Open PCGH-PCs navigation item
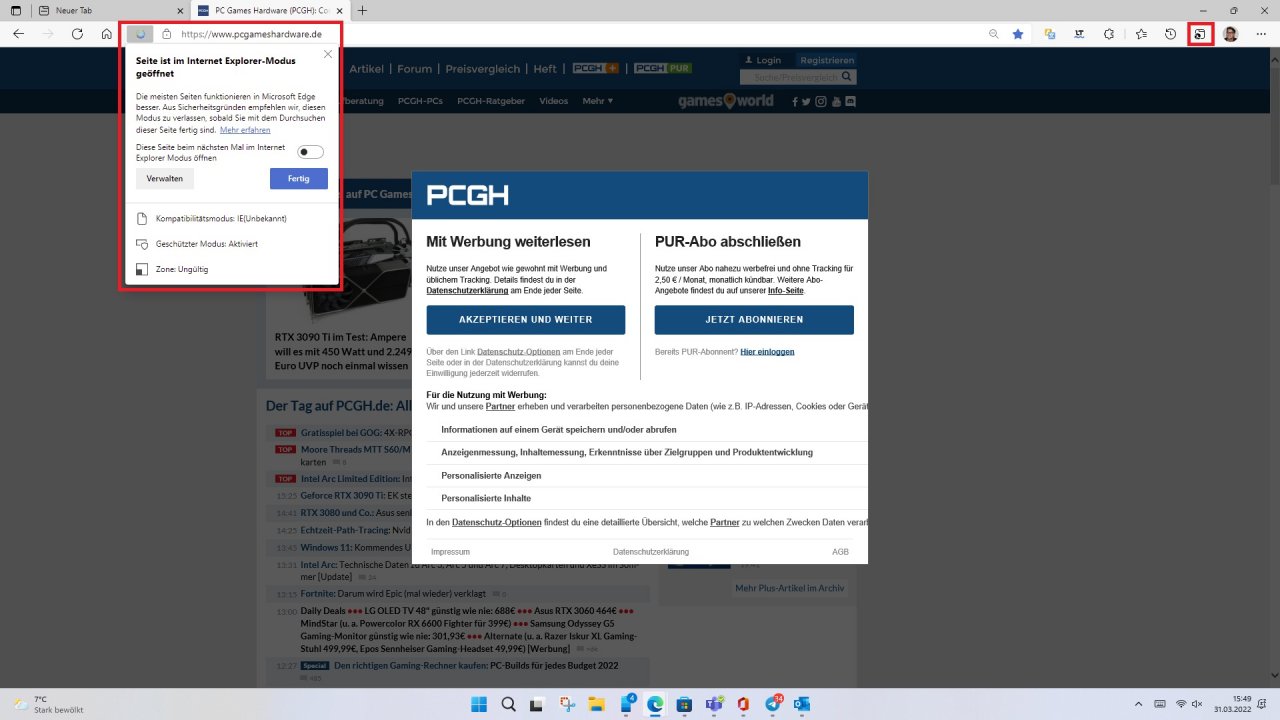Viewport: 1280px width, 720px height. (420, 101)
